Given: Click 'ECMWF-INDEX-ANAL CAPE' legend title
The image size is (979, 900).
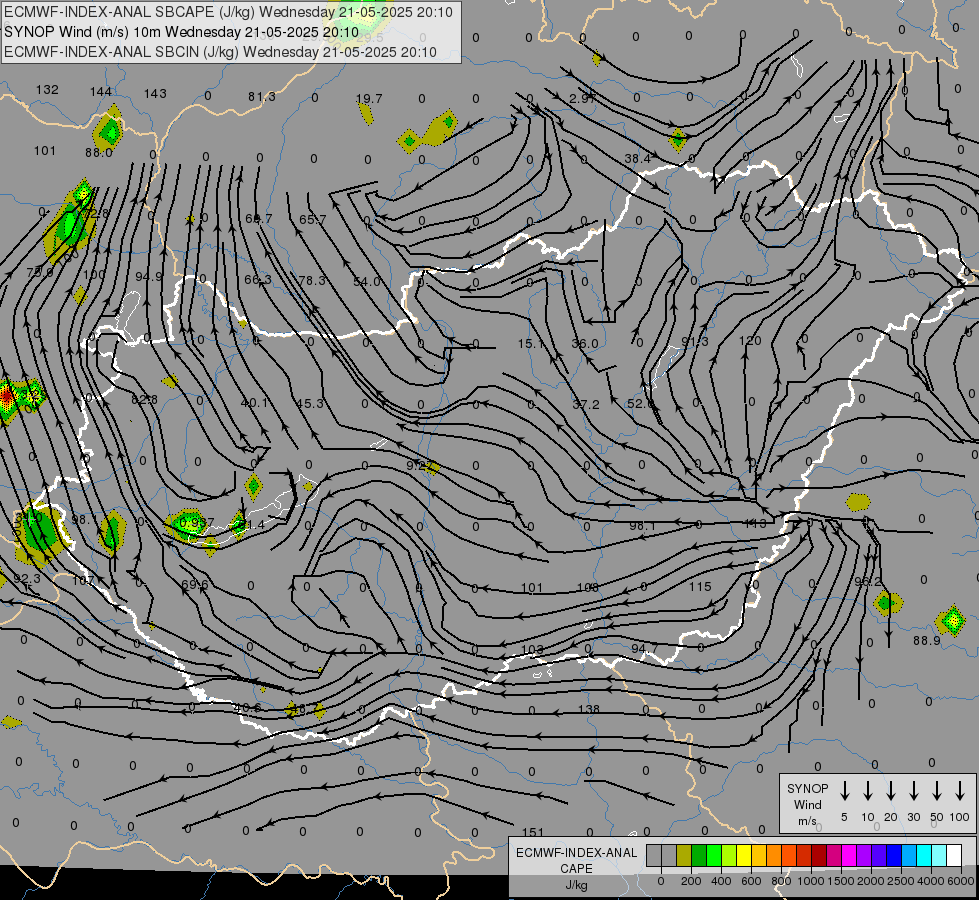Looking at the screenshot, I should coord(576,860).
